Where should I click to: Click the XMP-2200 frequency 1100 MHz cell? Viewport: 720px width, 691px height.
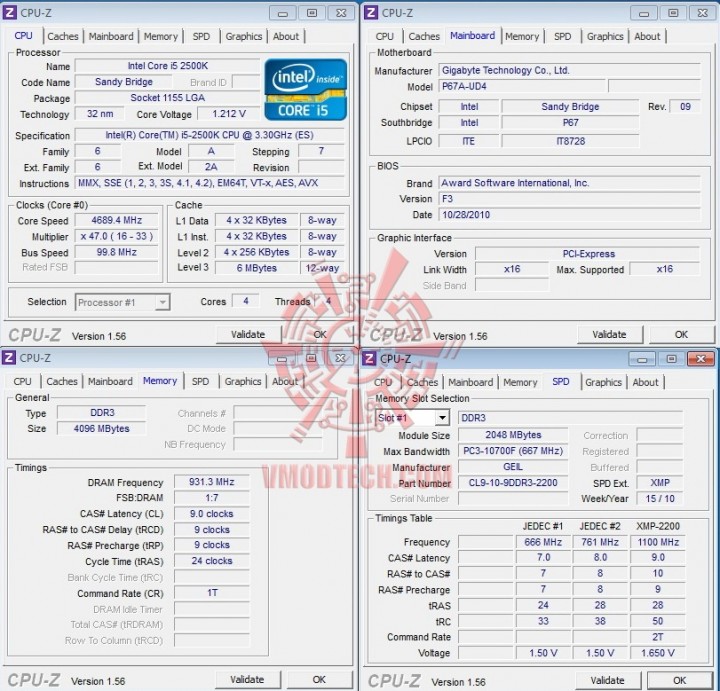pyautogui.click(x=658, y=542)
